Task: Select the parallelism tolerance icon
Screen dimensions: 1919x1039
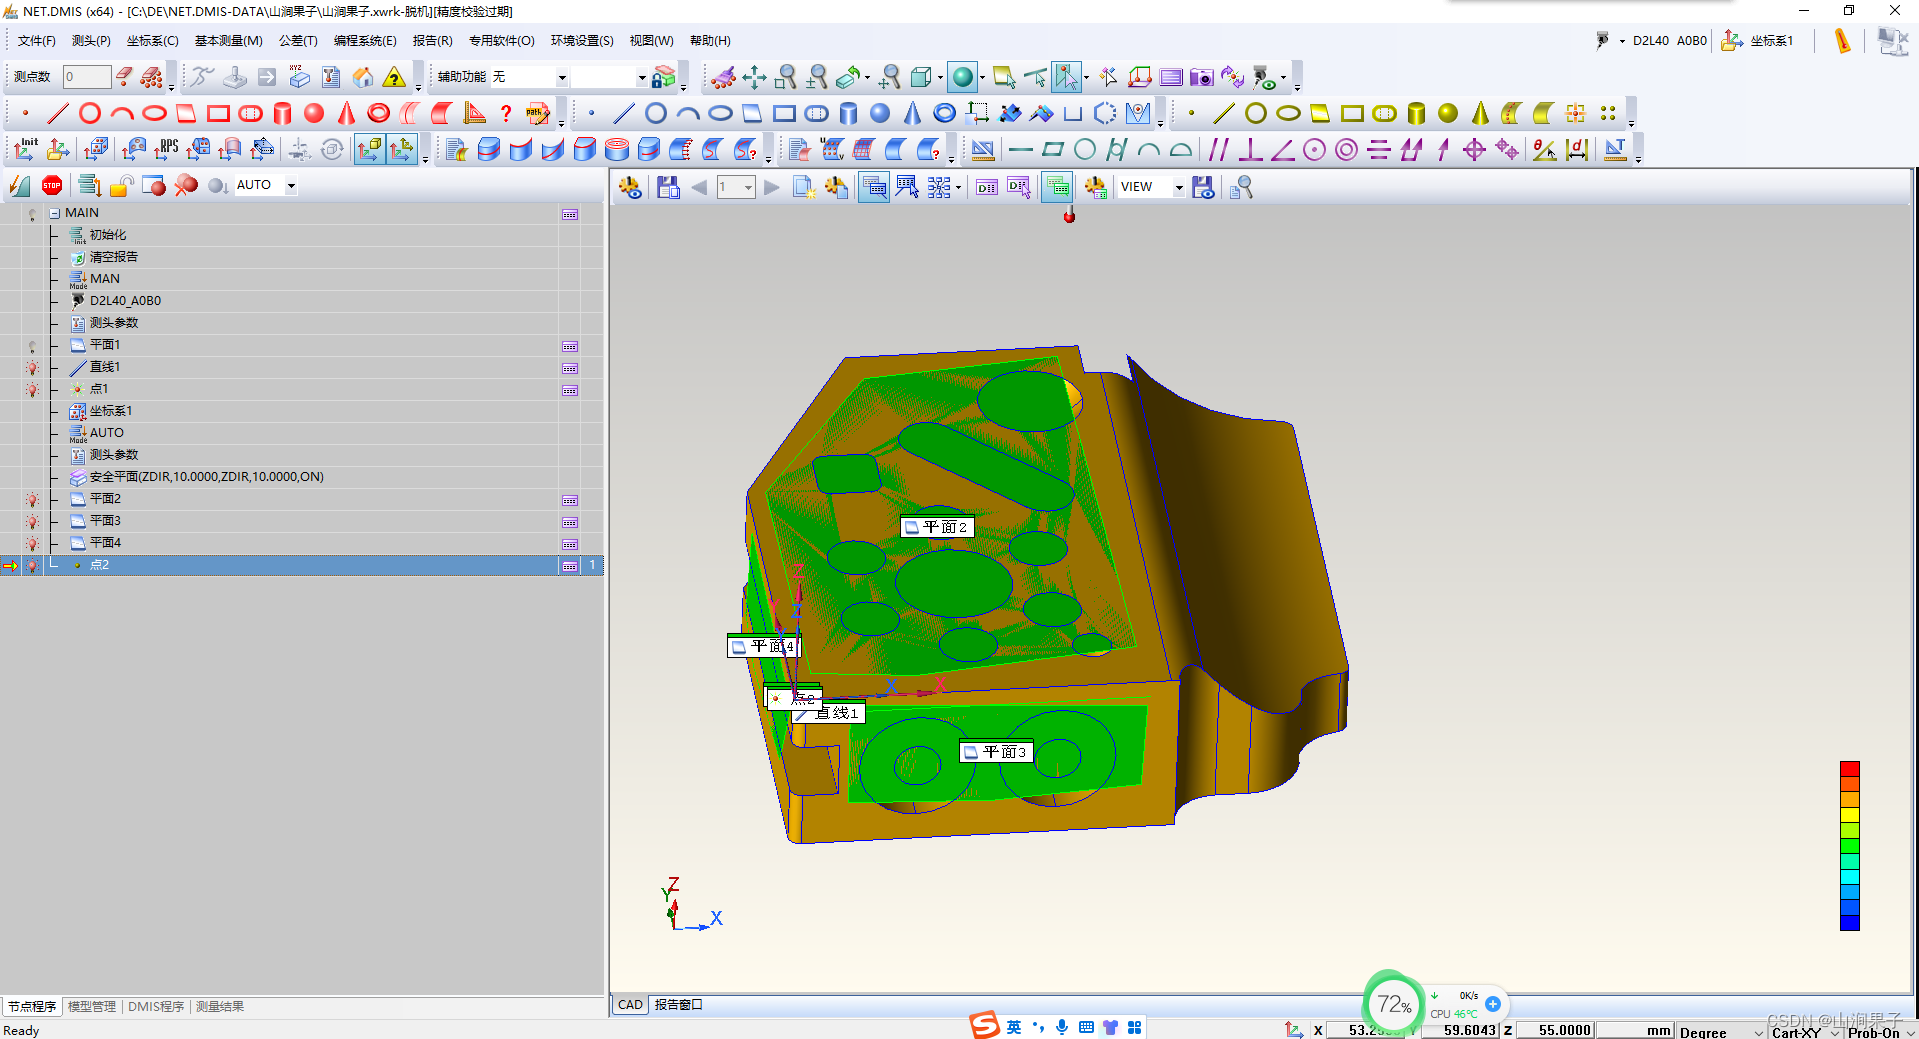Action: coord(1218,149)
